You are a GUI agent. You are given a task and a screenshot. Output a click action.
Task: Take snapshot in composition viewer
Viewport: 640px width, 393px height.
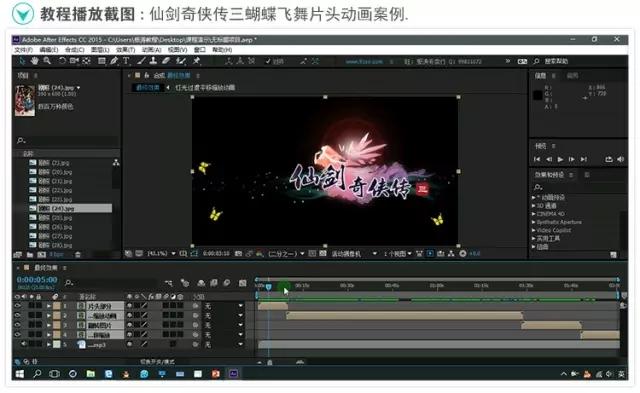click(238, 254)
